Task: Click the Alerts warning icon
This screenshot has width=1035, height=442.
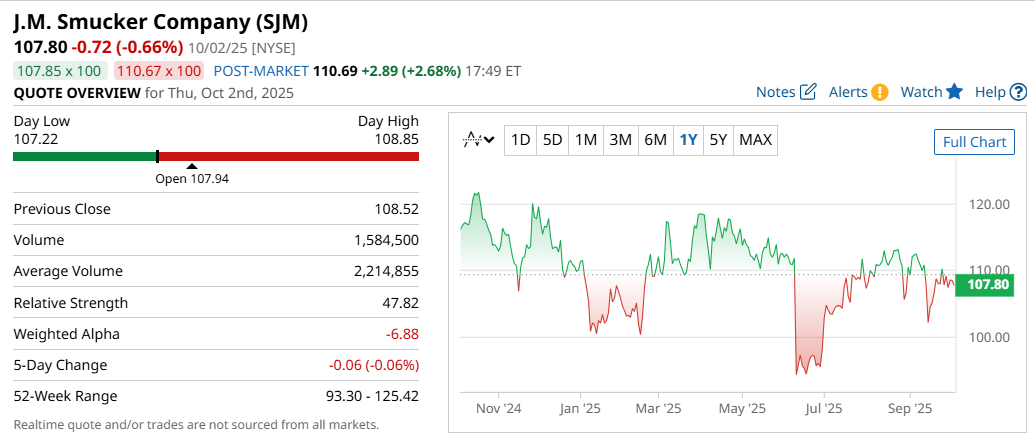Action: coord(880,92)
